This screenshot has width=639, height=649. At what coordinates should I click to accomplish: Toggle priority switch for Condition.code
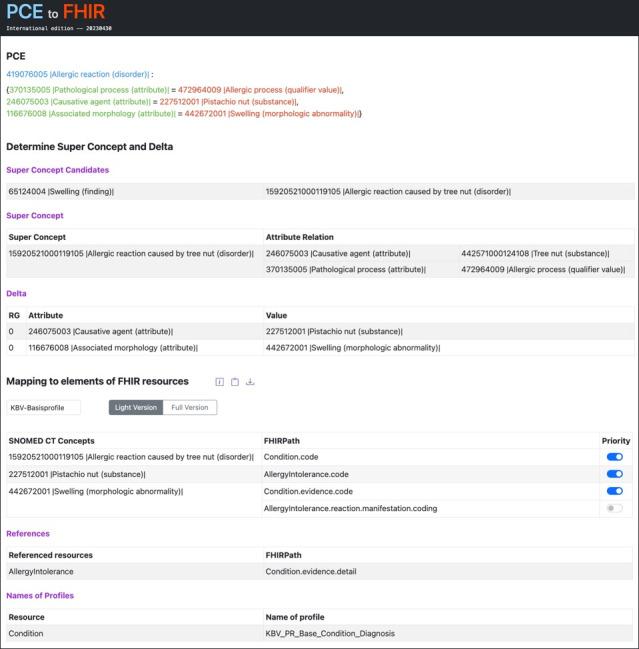(x=614, y=457)
